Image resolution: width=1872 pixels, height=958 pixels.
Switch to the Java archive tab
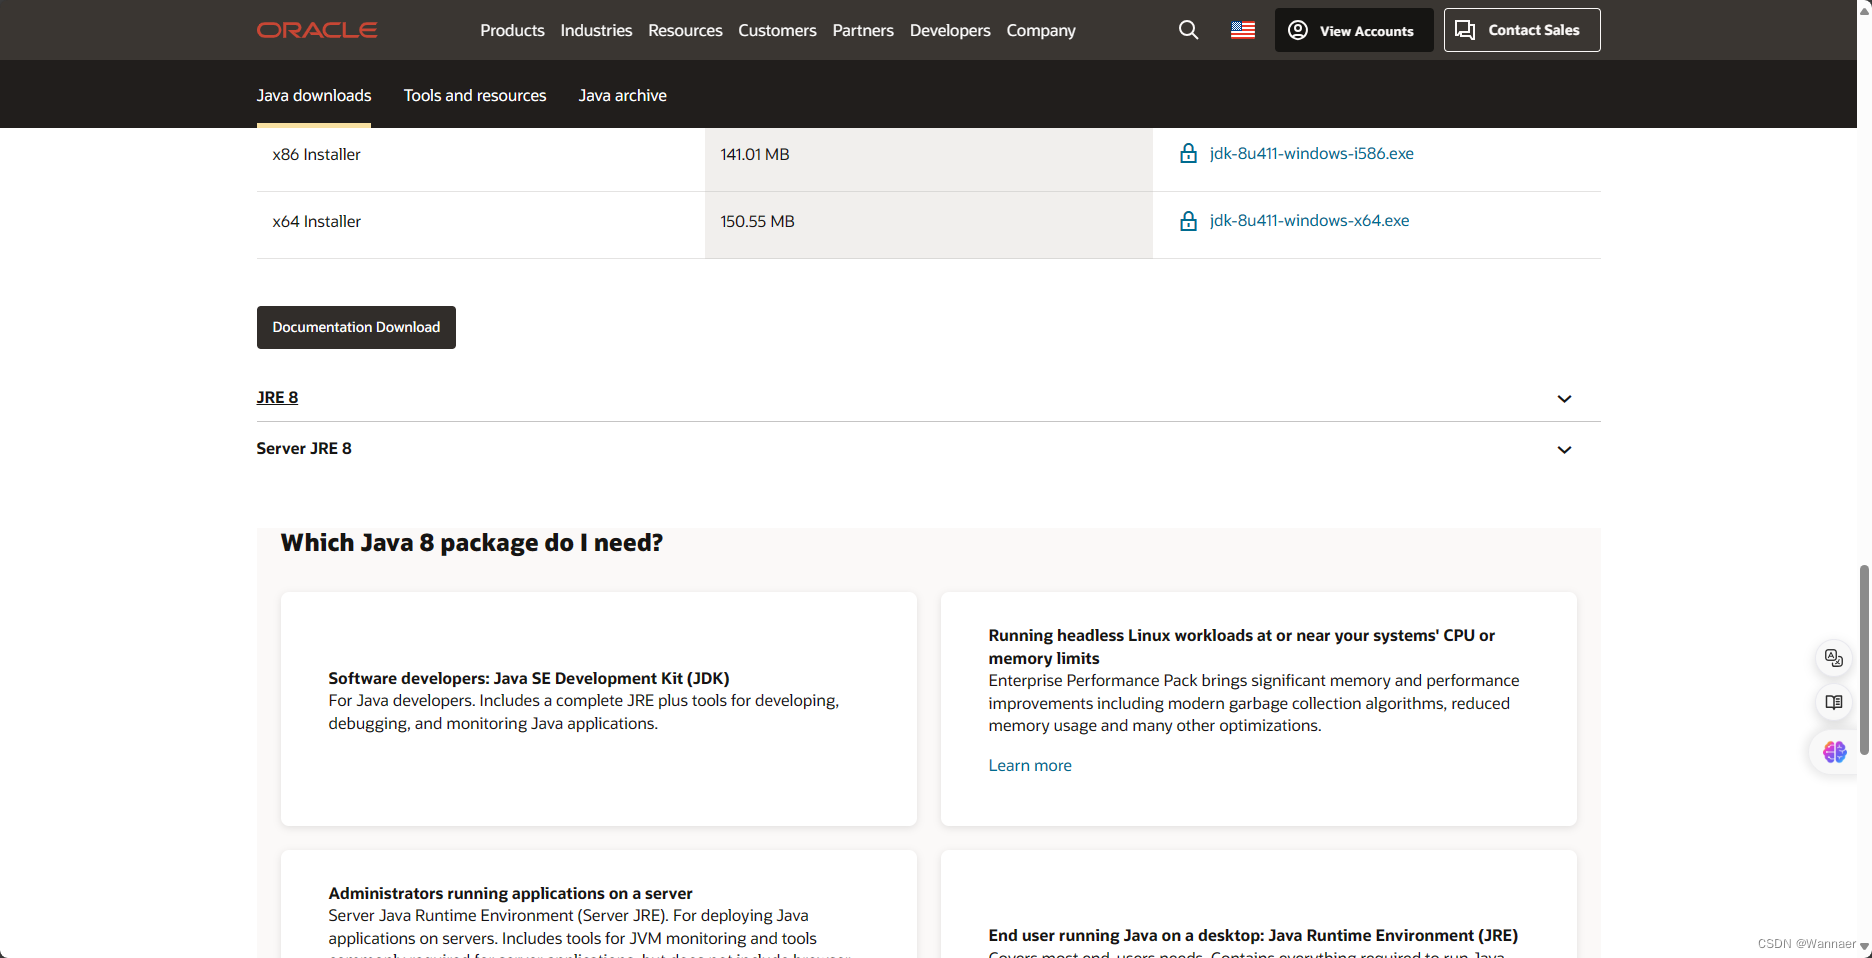622,95
